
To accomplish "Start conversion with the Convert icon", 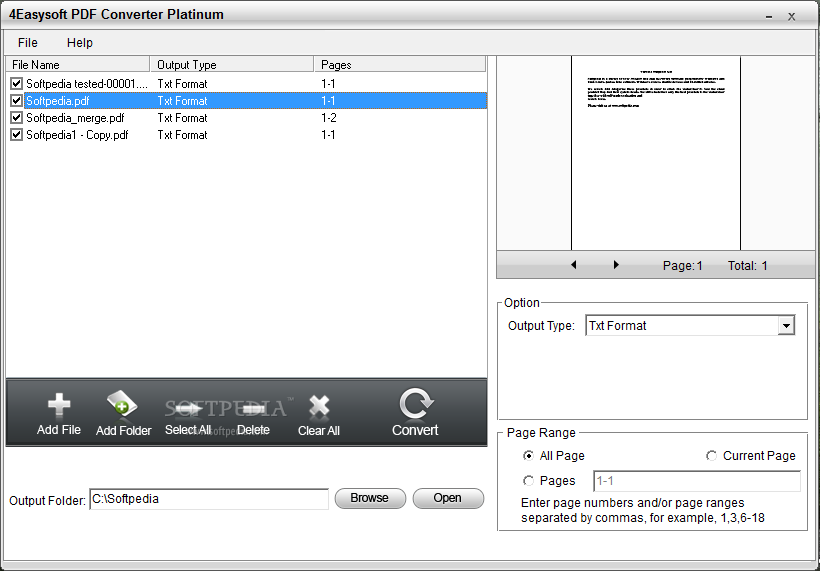I will click(416, 404).
